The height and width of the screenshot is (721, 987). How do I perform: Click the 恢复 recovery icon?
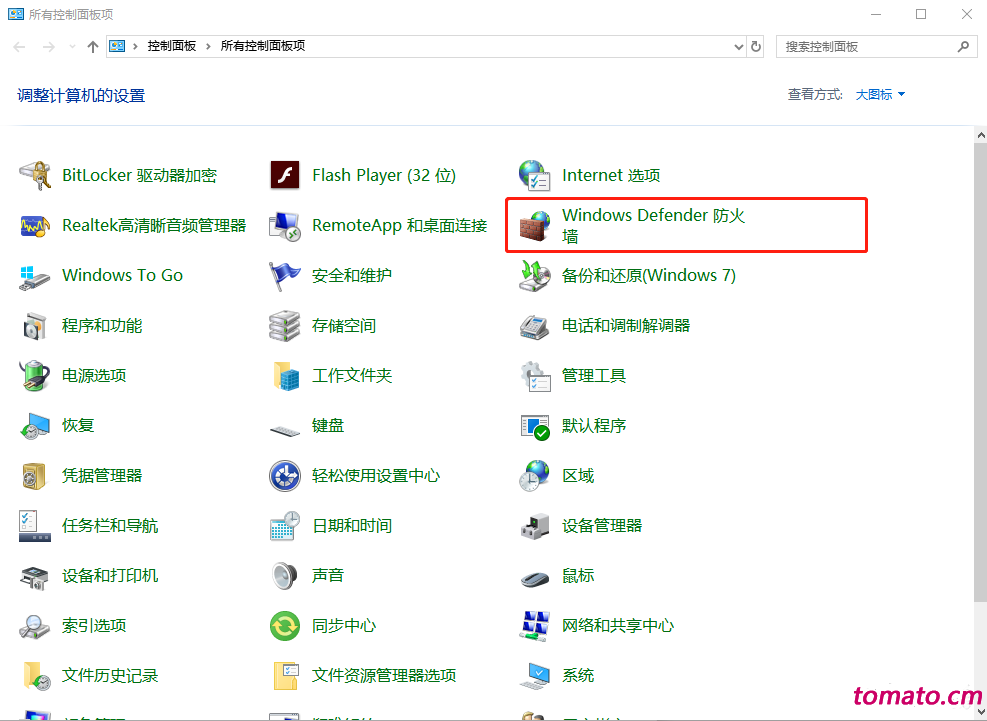tap(35, 426)
